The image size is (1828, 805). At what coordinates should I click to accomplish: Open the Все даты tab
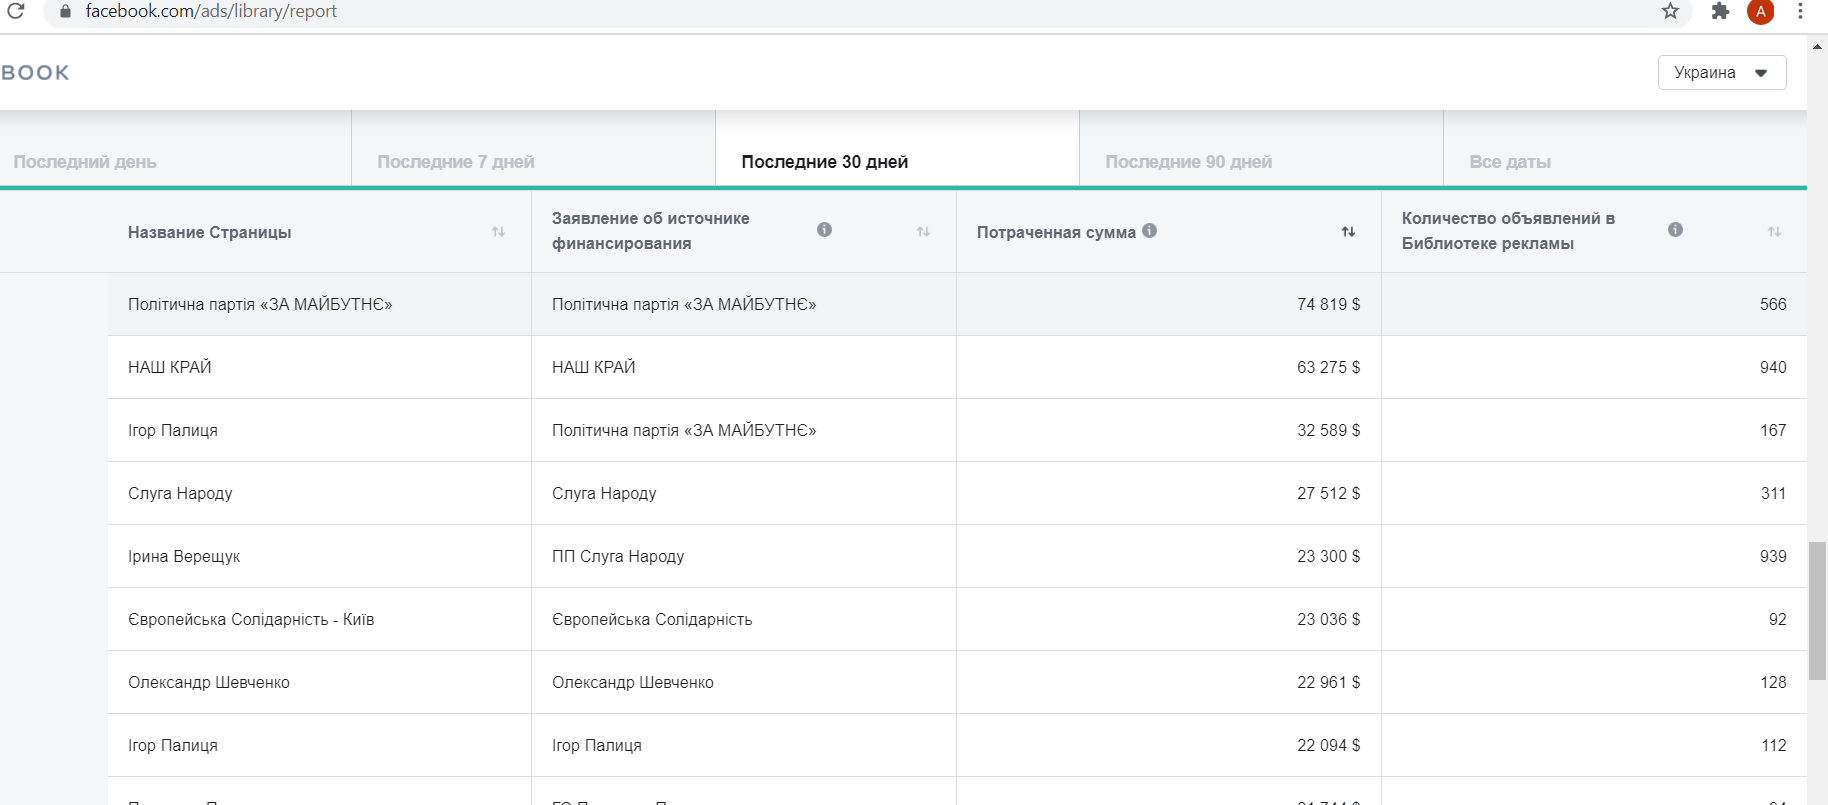point(1509,162)
